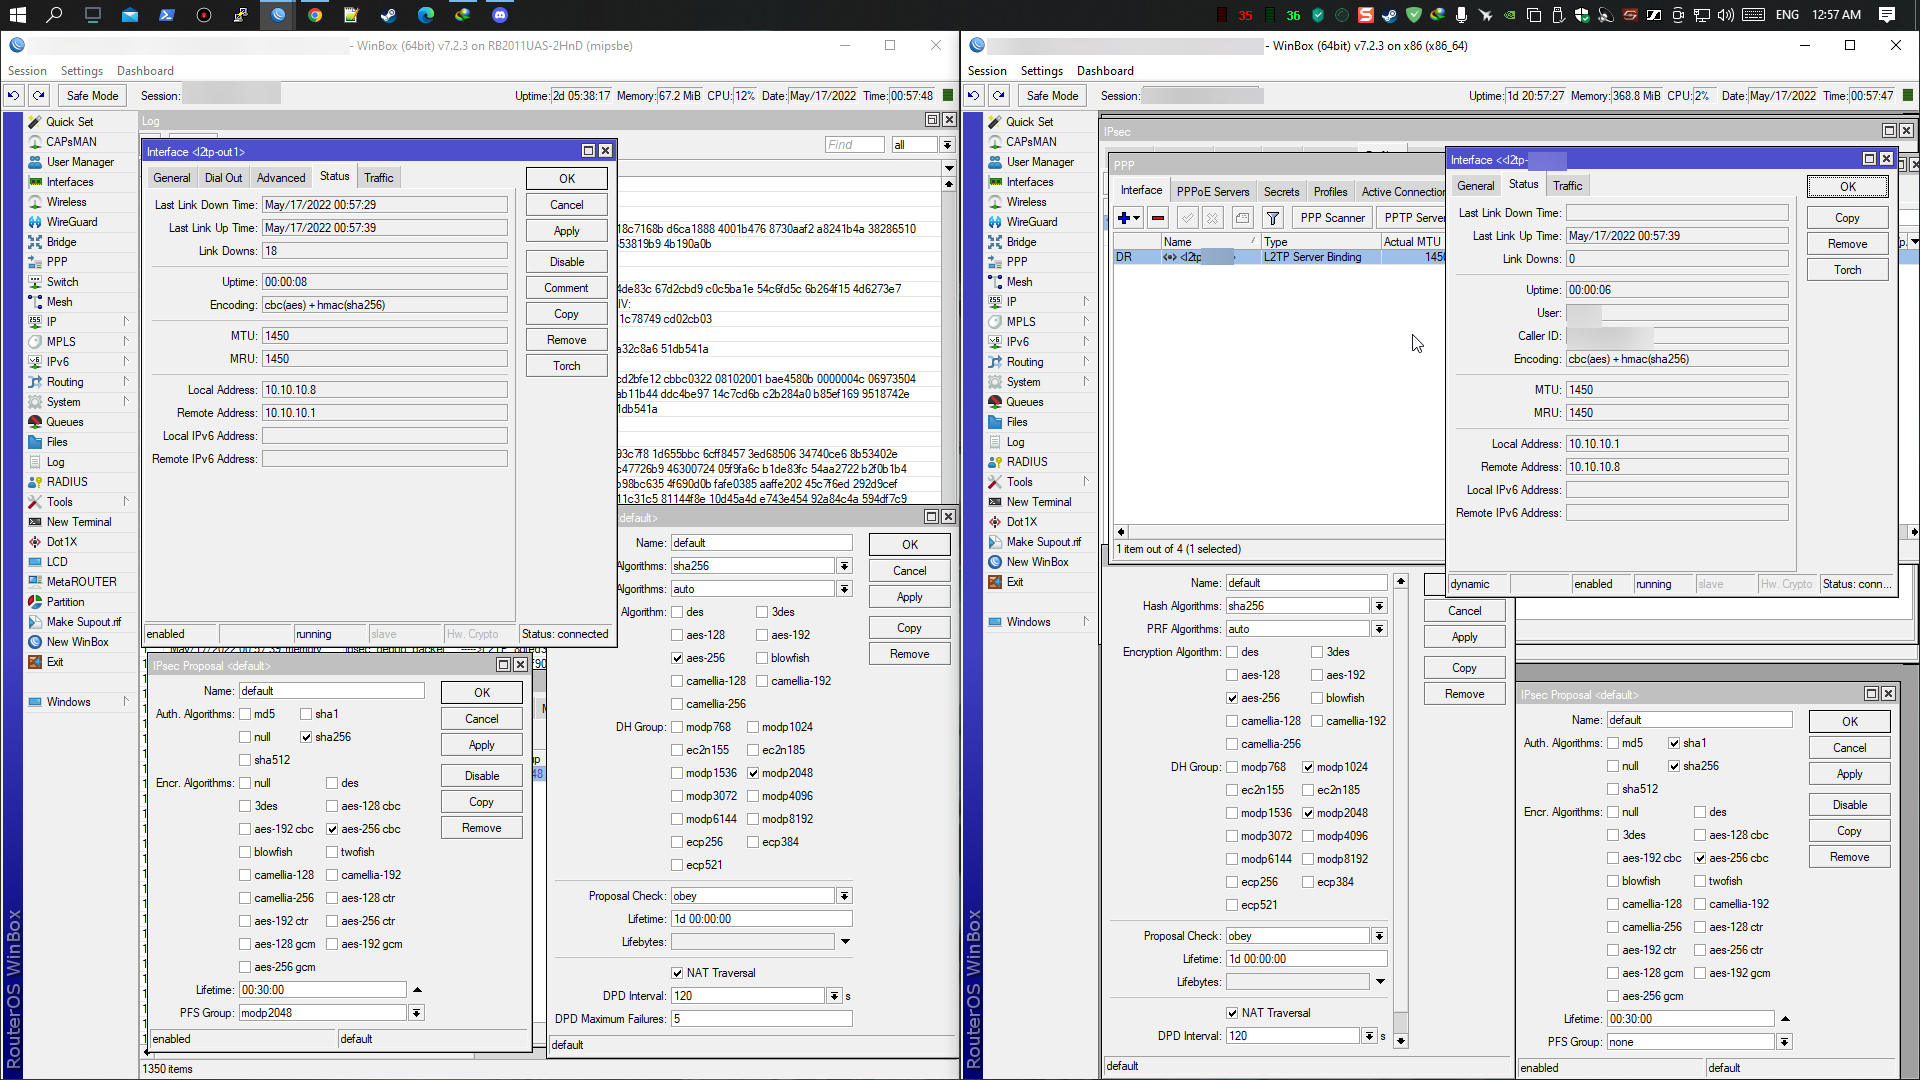Screen dimensions: 1920x1080
Task: Click Find field in left Log window
Action: 854,145
